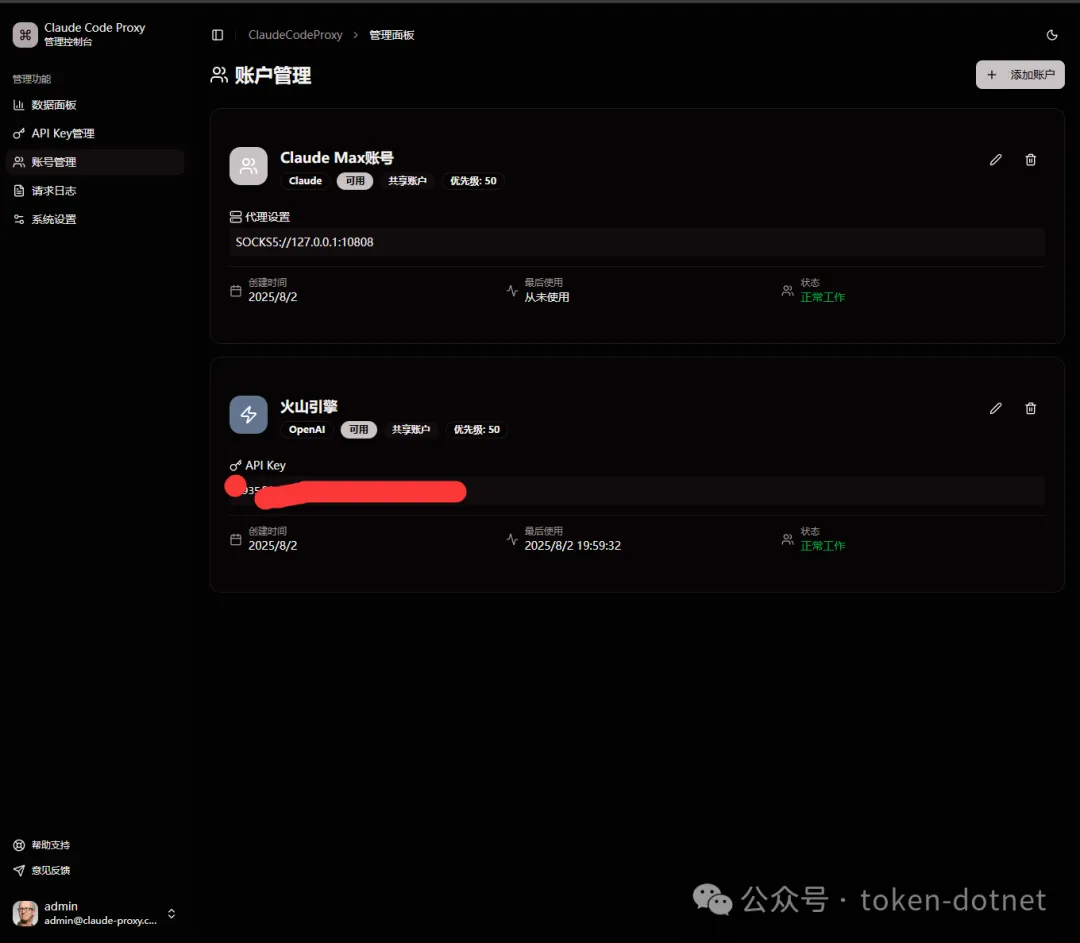
Task: Click 共享账户 tag on 火山引擎
Action: pyautogui.click(x=411, y=430)
